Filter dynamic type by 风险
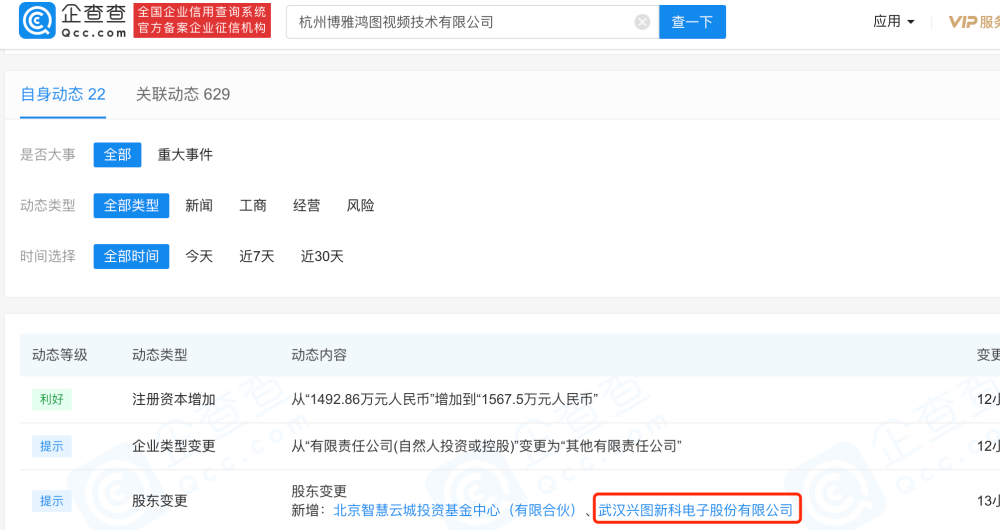The width and height of the screenshot is (1000, 530). (x=360, y=205)
